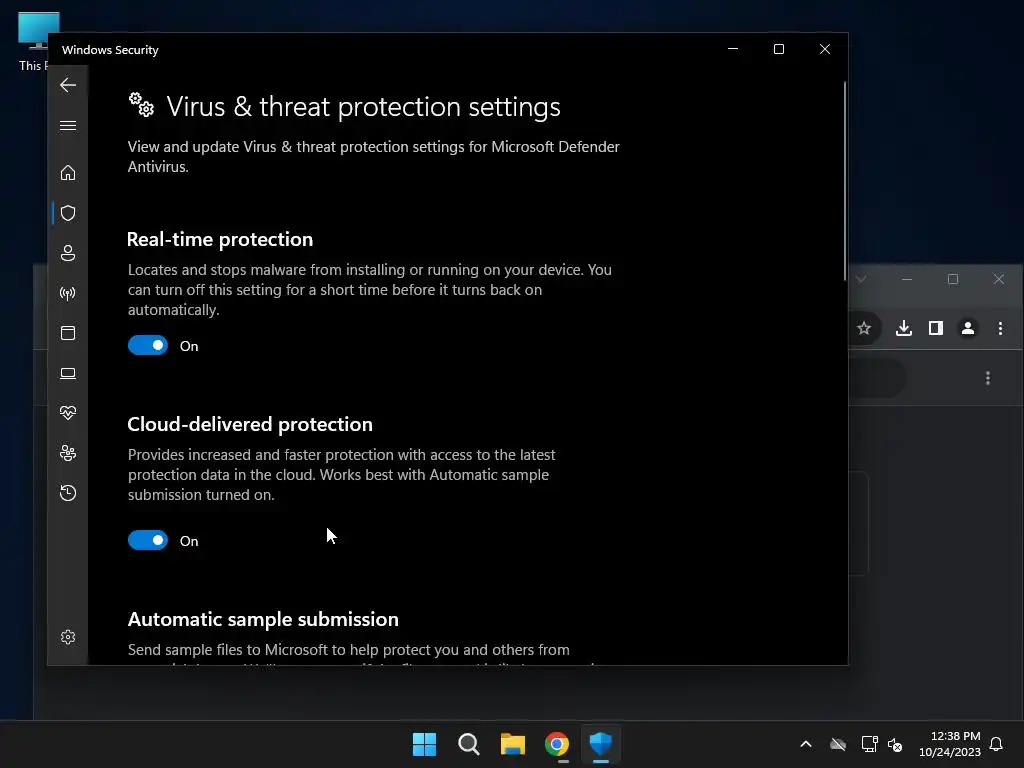Turn off Real-time protection toggle
Viewport: 1024px width, 768px height.
click(148, 345)
